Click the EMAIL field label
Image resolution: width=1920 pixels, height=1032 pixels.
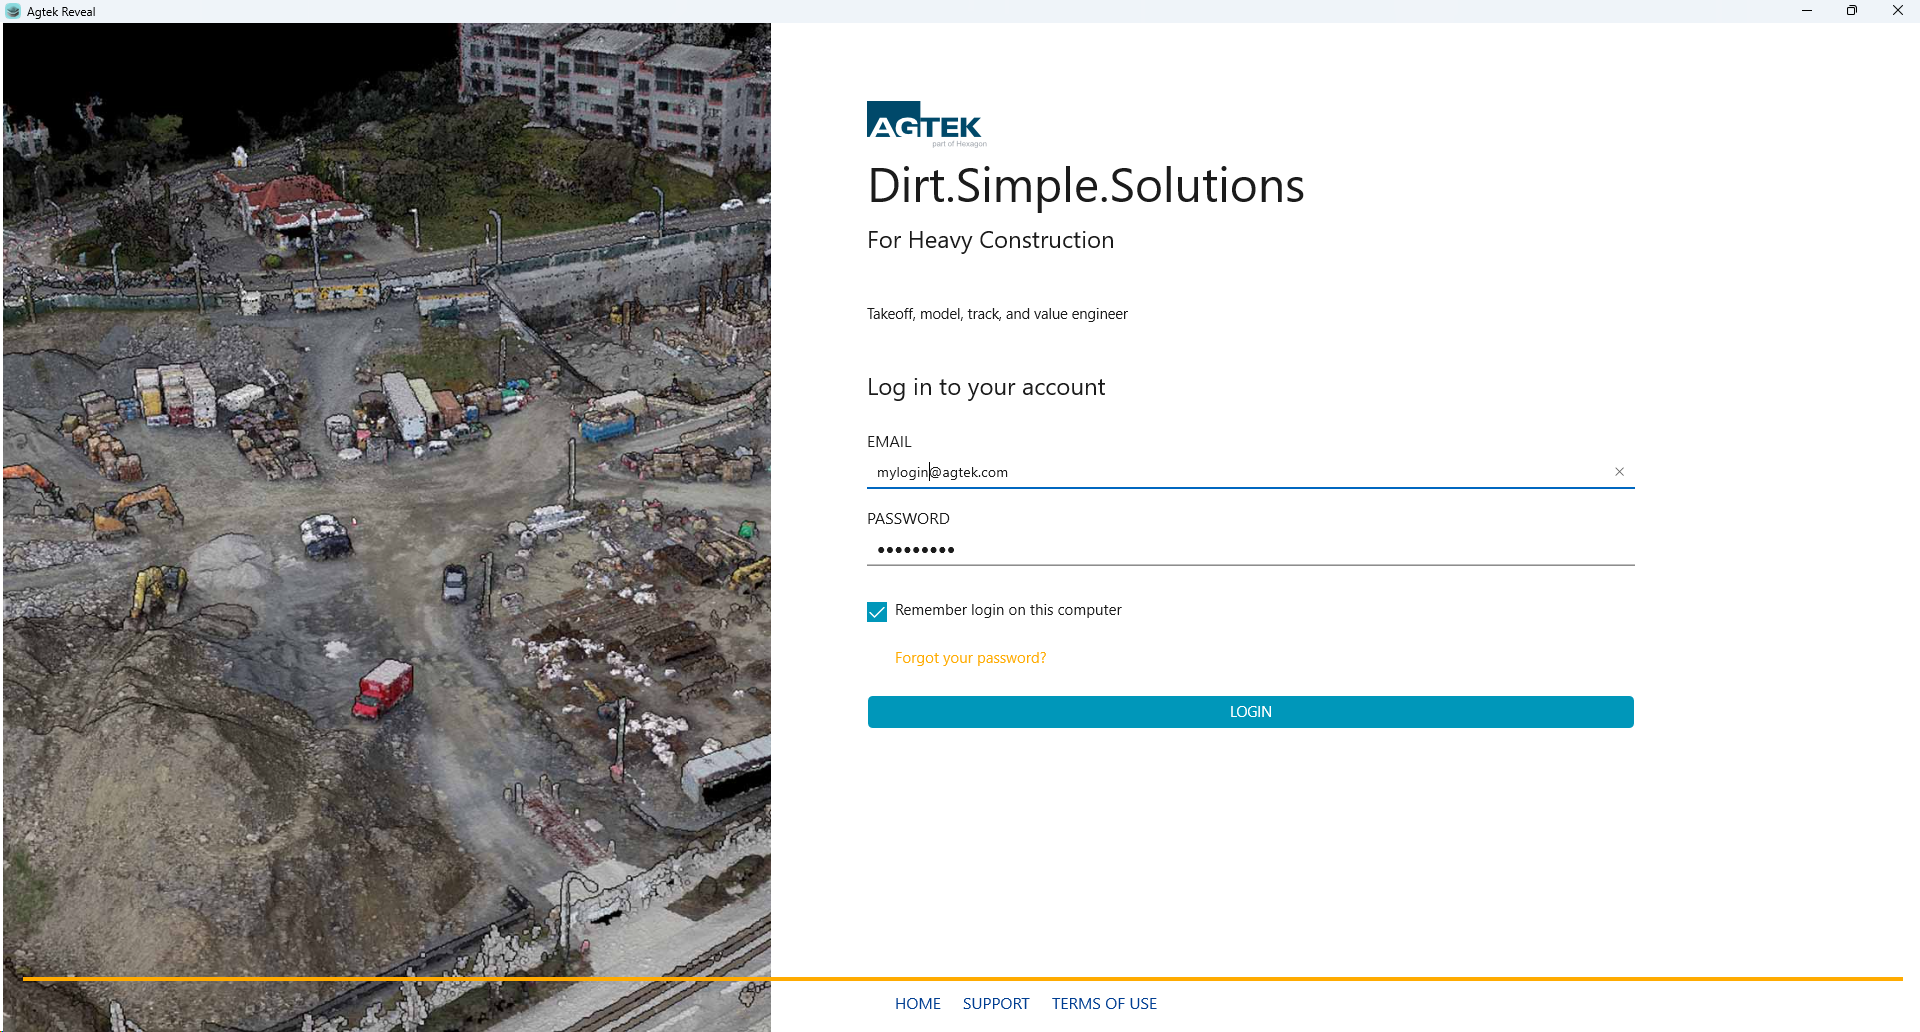click(x=889, y=442)
